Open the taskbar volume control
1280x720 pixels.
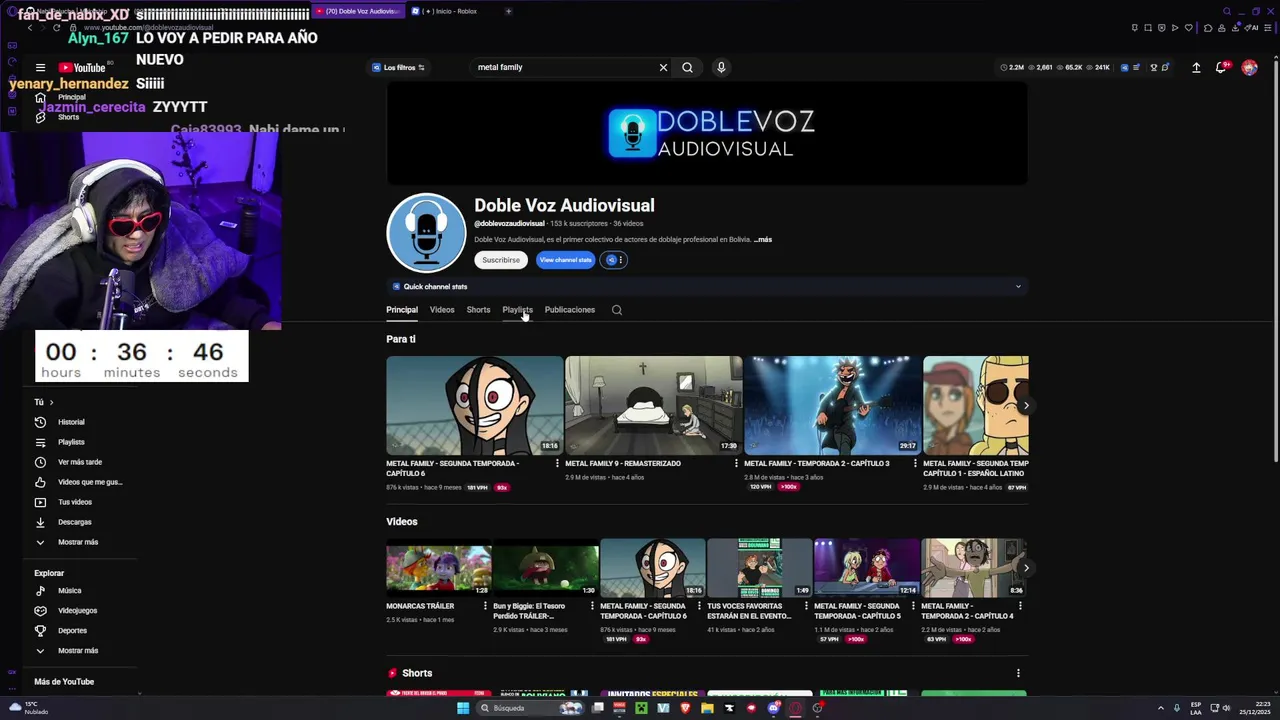1226,708
